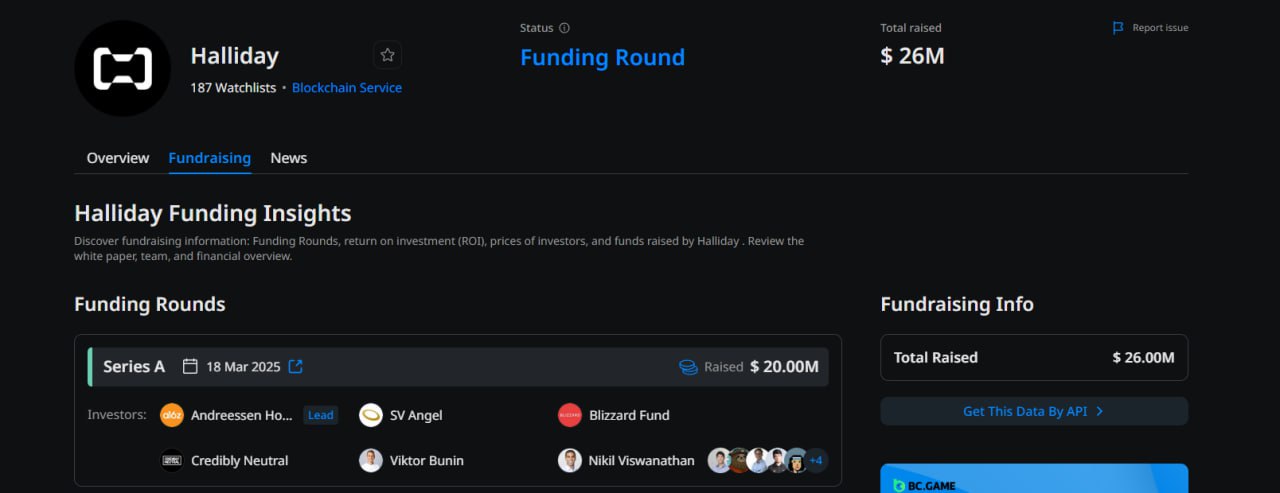Click the Credibly Neutral logo icon
This screenshot has height=493, width=1280.
pyautogui.click(x=172, y=461)
